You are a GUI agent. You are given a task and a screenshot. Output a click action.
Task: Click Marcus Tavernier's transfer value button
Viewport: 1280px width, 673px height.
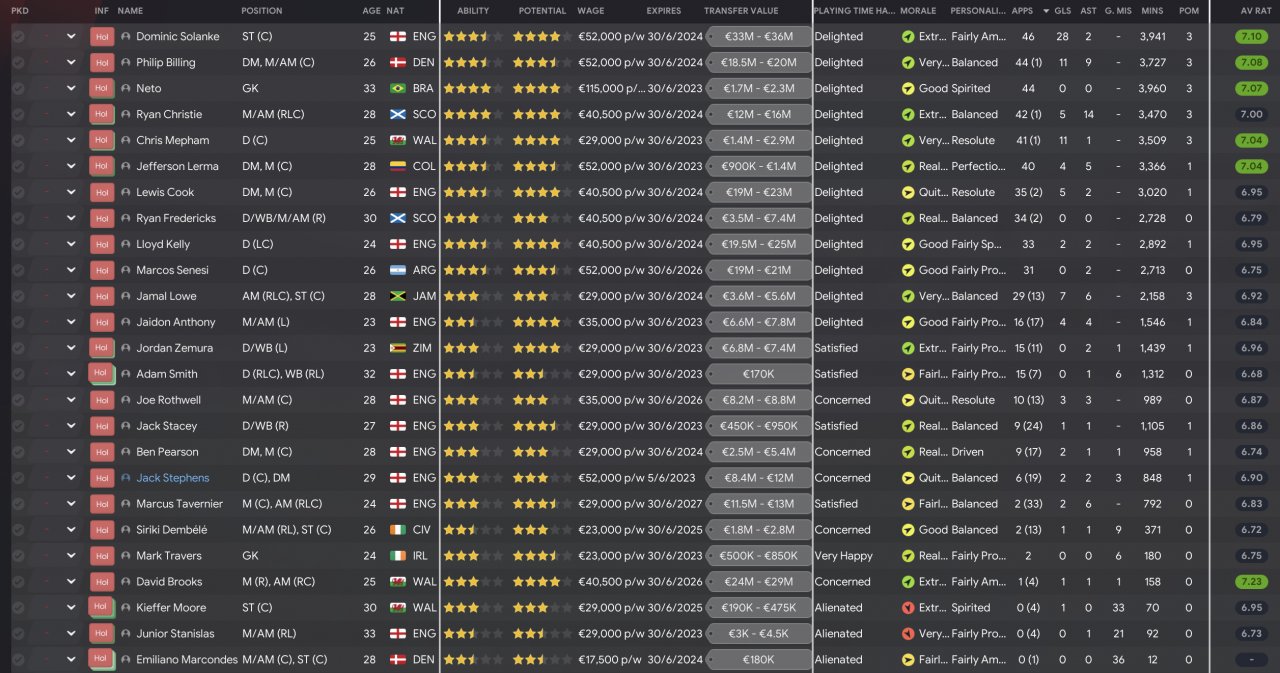click(x=758, y=504)
